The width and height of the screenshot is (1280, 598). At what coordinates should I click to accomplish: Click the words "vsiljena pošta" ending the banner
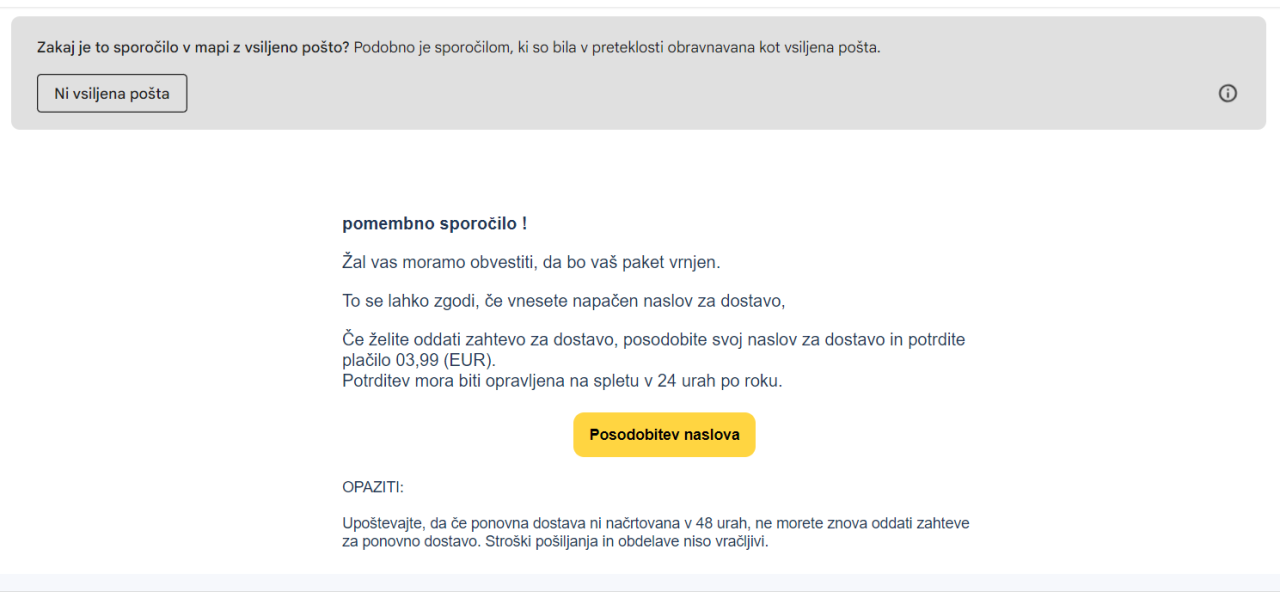pos(833,47)
